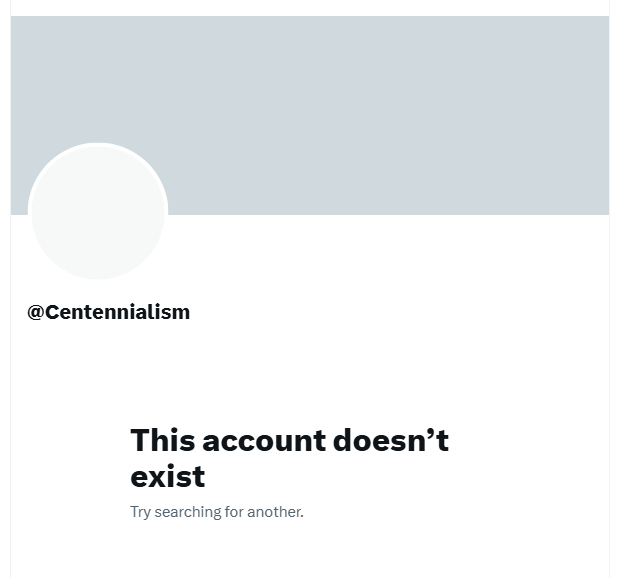Click the @ symbol before Centennialism
The width and height of the screenshot is (622, 578).
click(x=35, y=313)
